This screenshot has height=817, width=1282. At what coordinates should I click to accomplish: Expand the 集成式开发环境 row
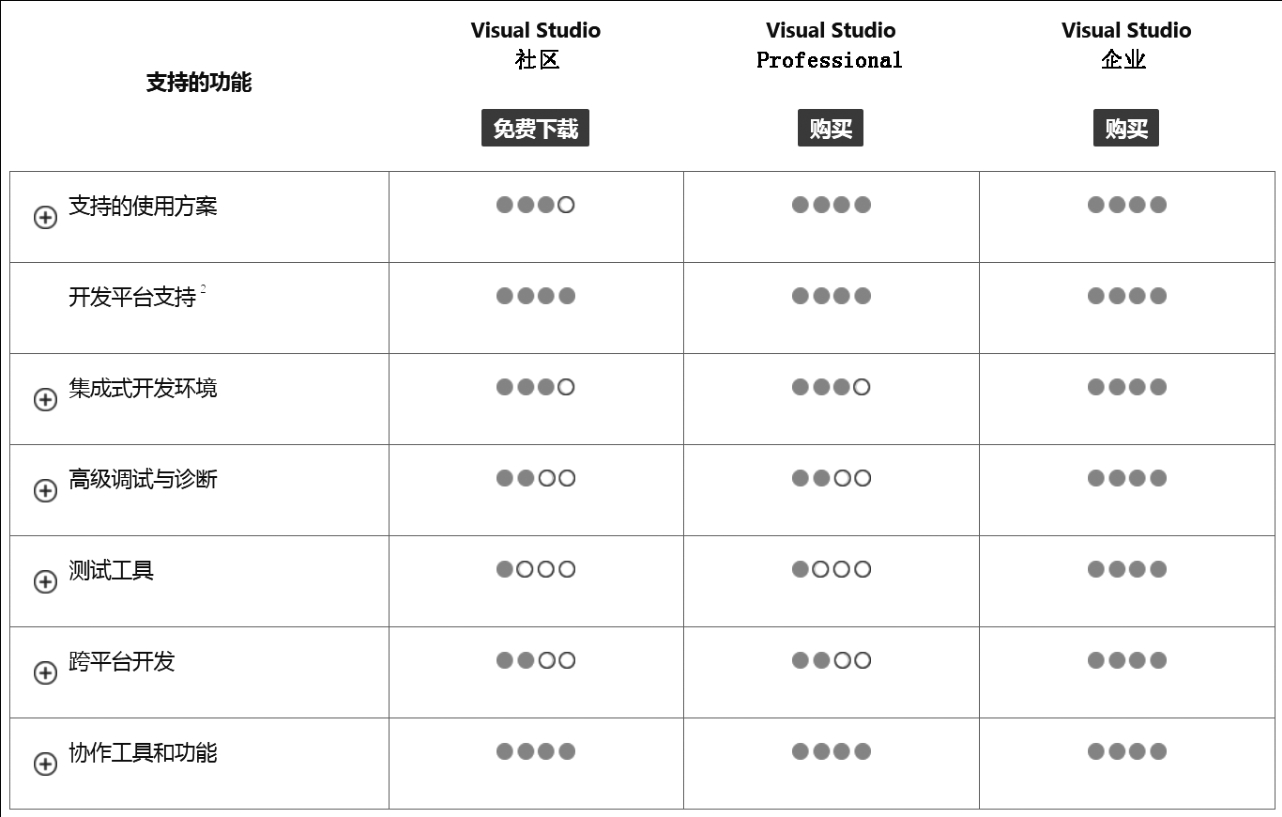click(45, 399)
